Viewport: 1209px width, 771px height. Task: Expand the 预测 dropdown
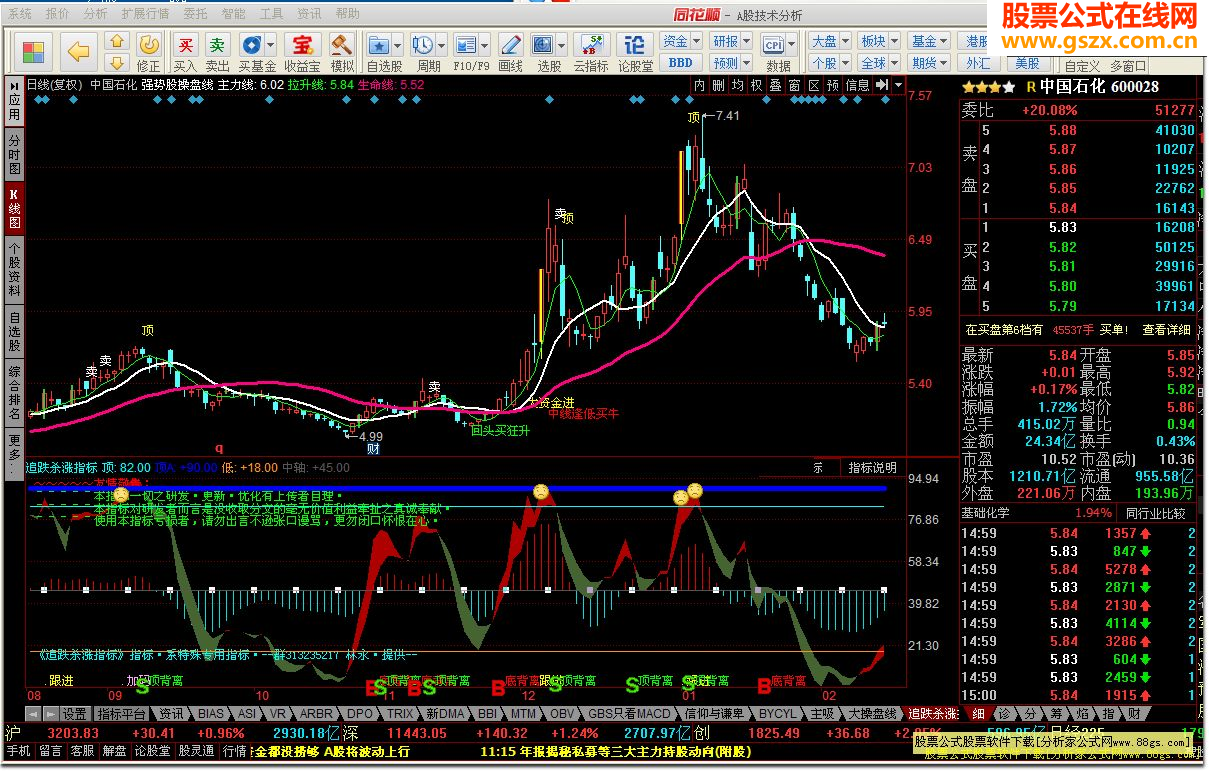746,62
